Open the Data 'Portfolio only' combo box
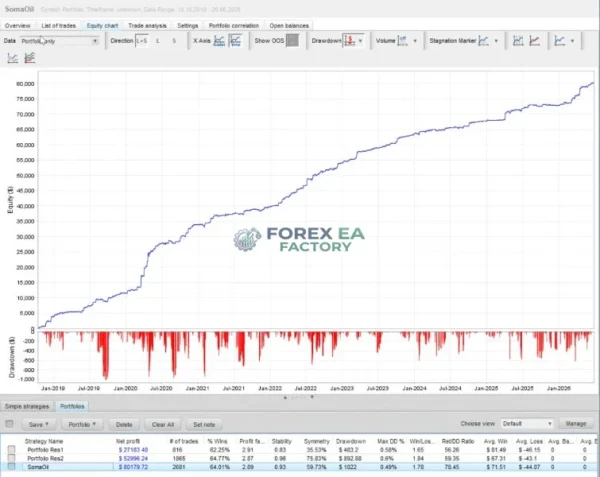This screenshot has width=600, height=477. click(59, 41)
